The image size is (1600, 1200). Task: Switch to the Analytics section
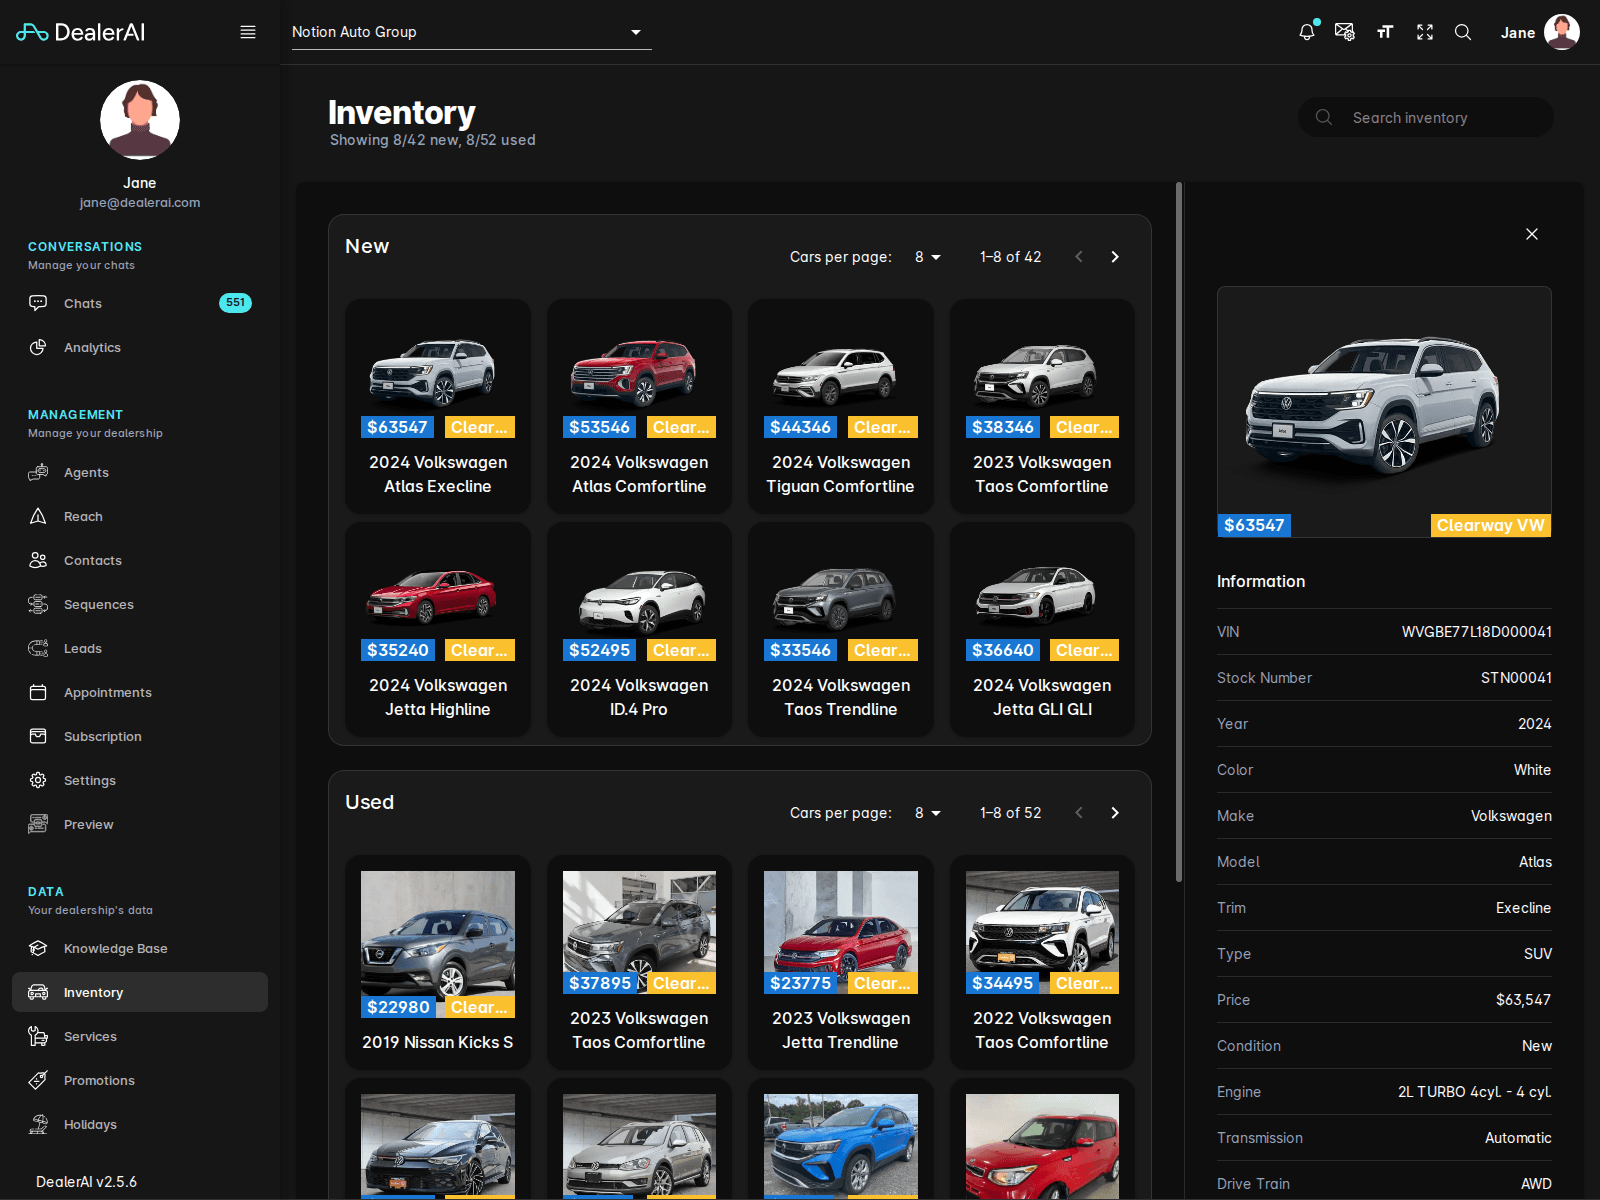pos(92,347)
